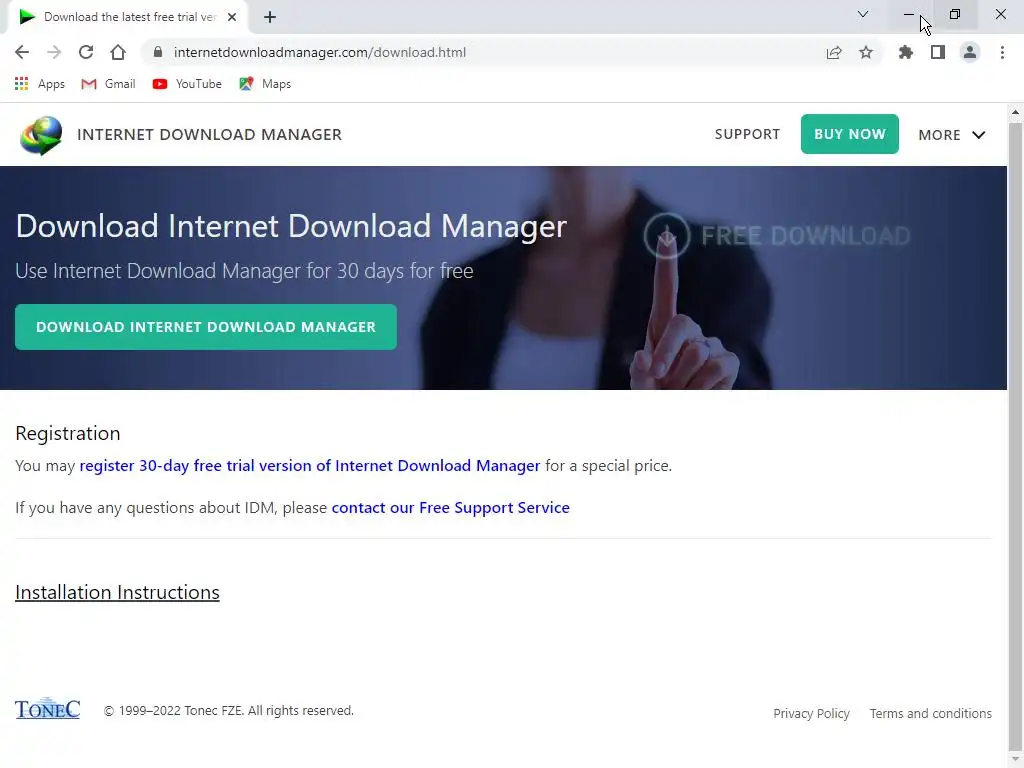1024x768 pixels.
Task: Open Chrome three-dot menu
Action: click(1002, 52)
